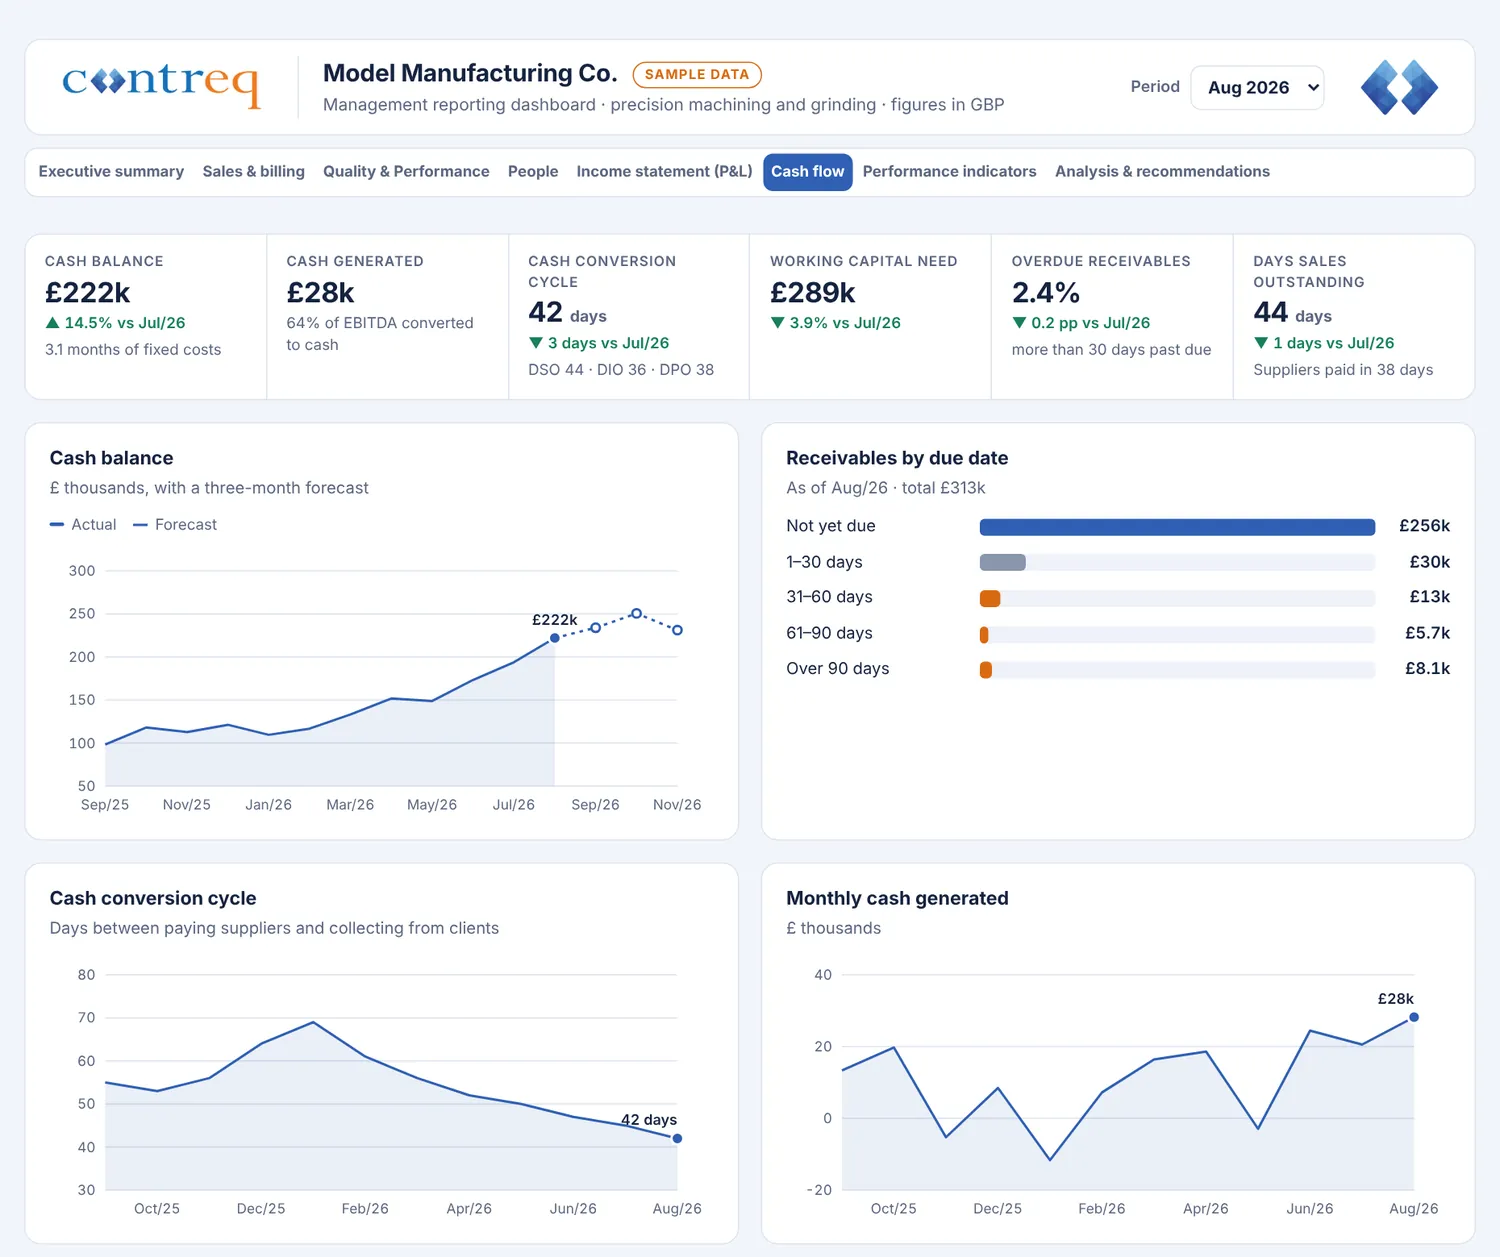This screenshot has height=1257, width=1500.
Task: Click the Over 90 days receivables bar
Action: click(x=986, y=670)
